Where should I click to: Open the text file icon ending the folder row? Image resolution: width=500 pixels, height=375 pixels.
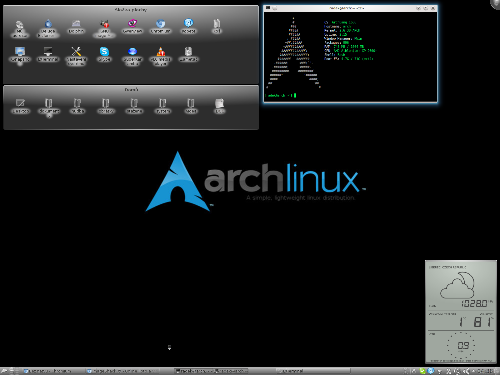[219, 103]
